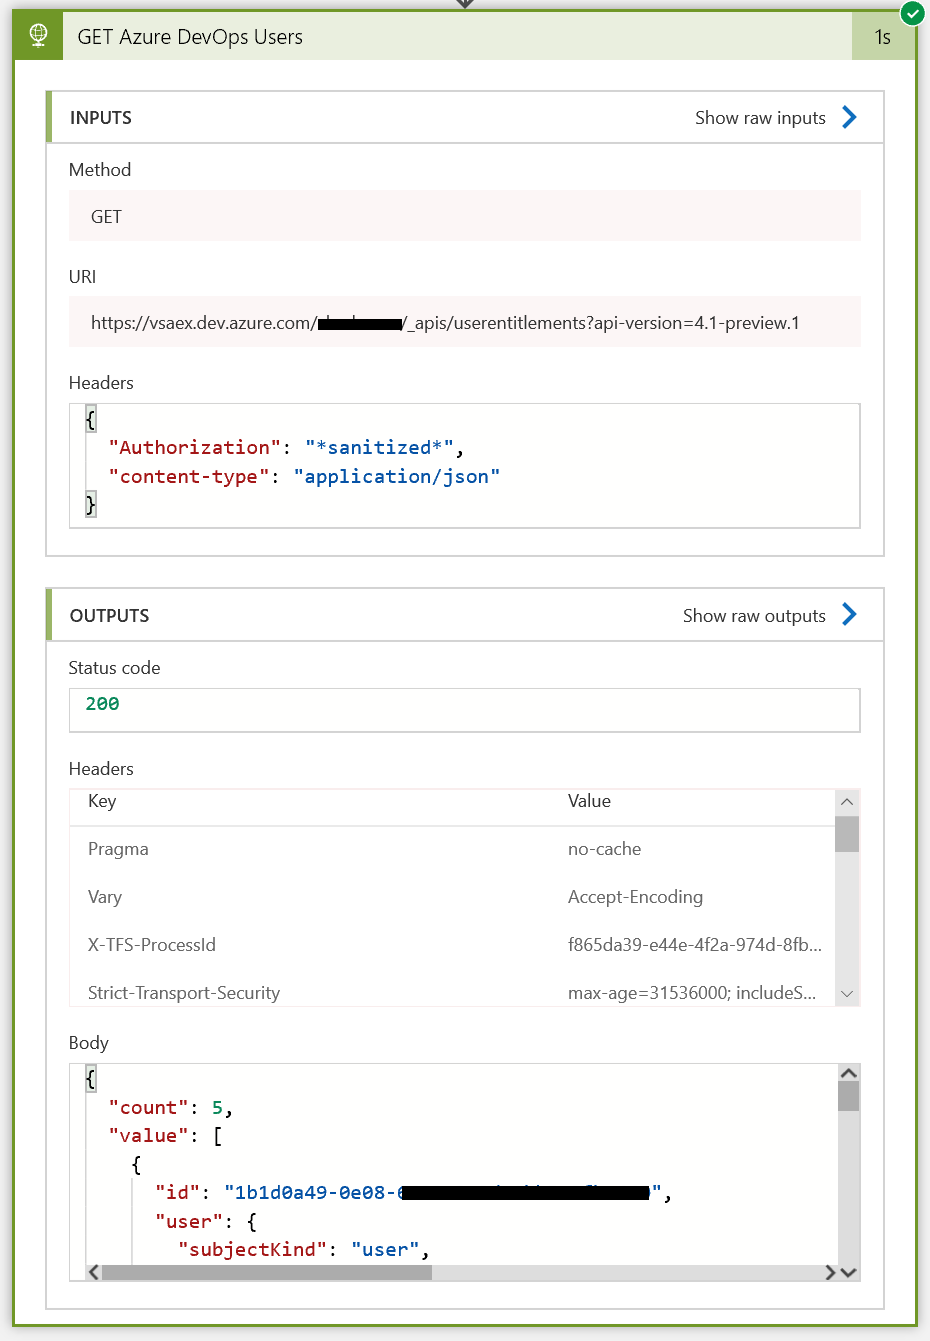930x1341 pixels.
Task: Click the content-type header line
Action: click(304, 476)
